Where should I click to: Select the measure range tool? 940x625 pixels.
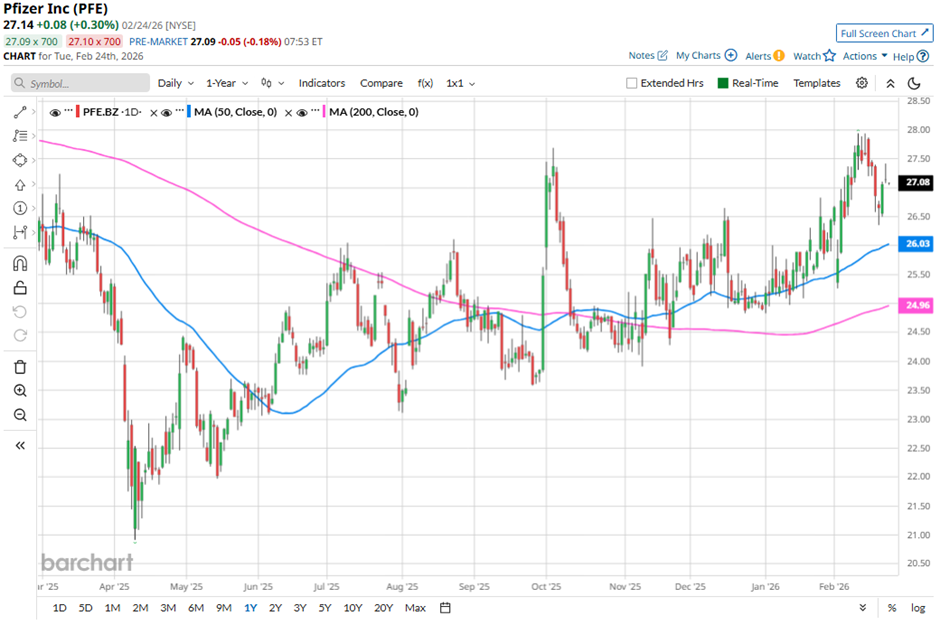20,232
